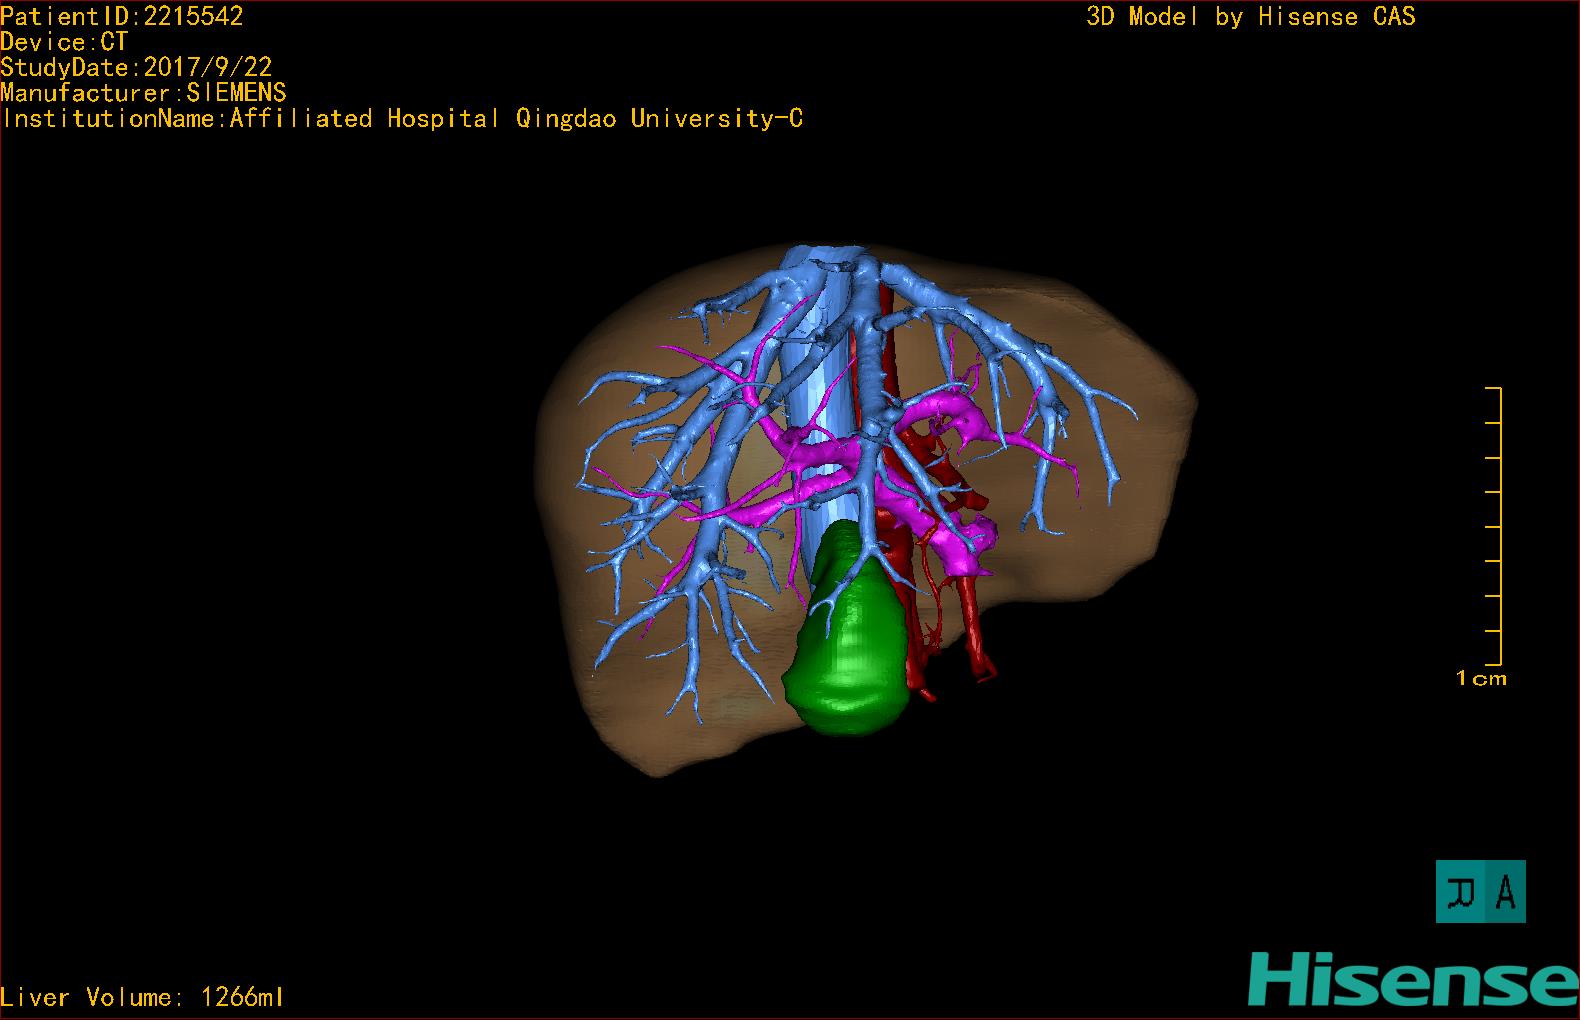Click the A face of orientation cube
This screenshot has height=1020, width=1580.
tap(1505, 892)
